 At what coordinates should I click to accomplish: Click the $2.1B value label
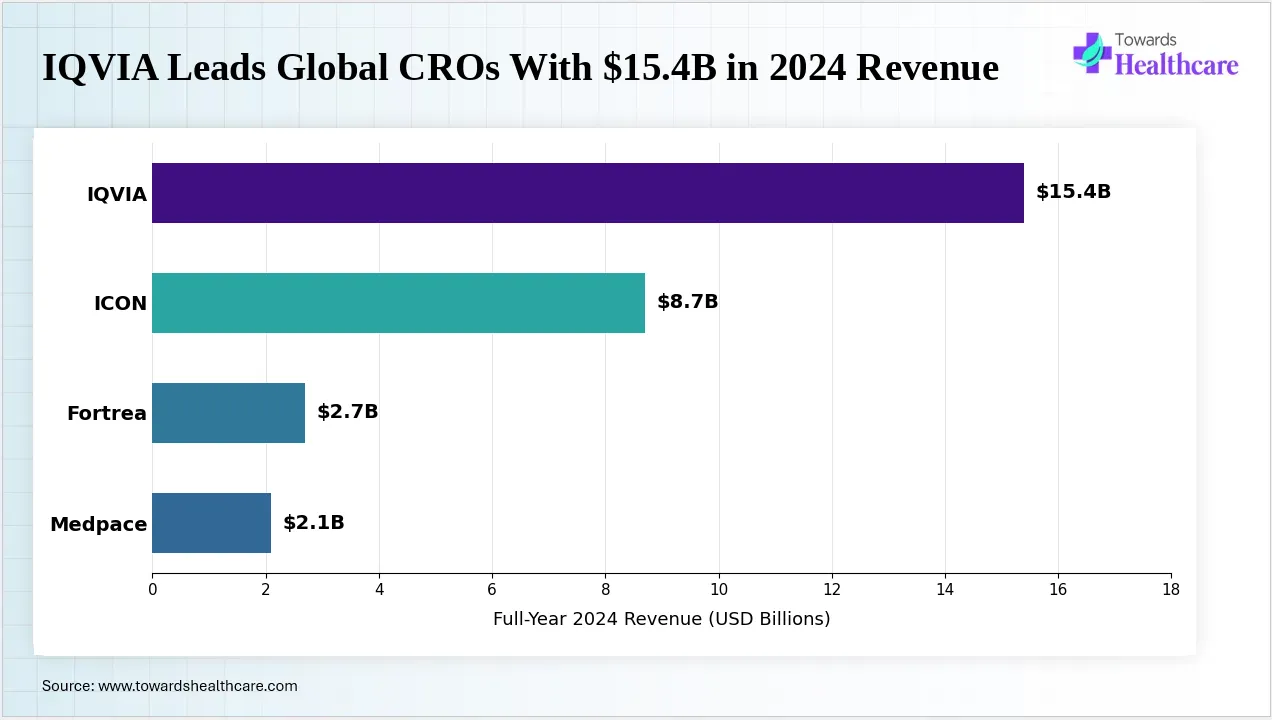coord(314,522)
